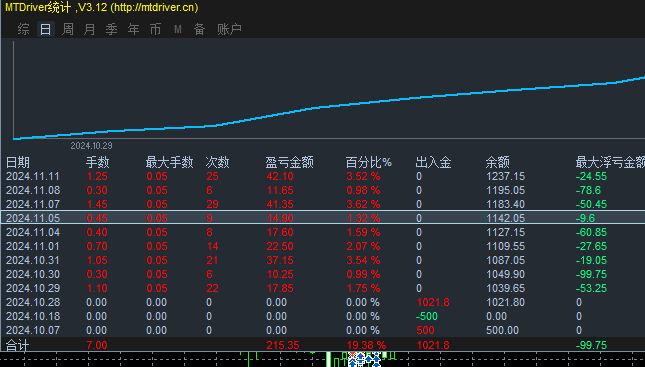The height and width of the screenshot is (367, 645).
Task: Click the blue equity curve line
Action: click(329, 107)
